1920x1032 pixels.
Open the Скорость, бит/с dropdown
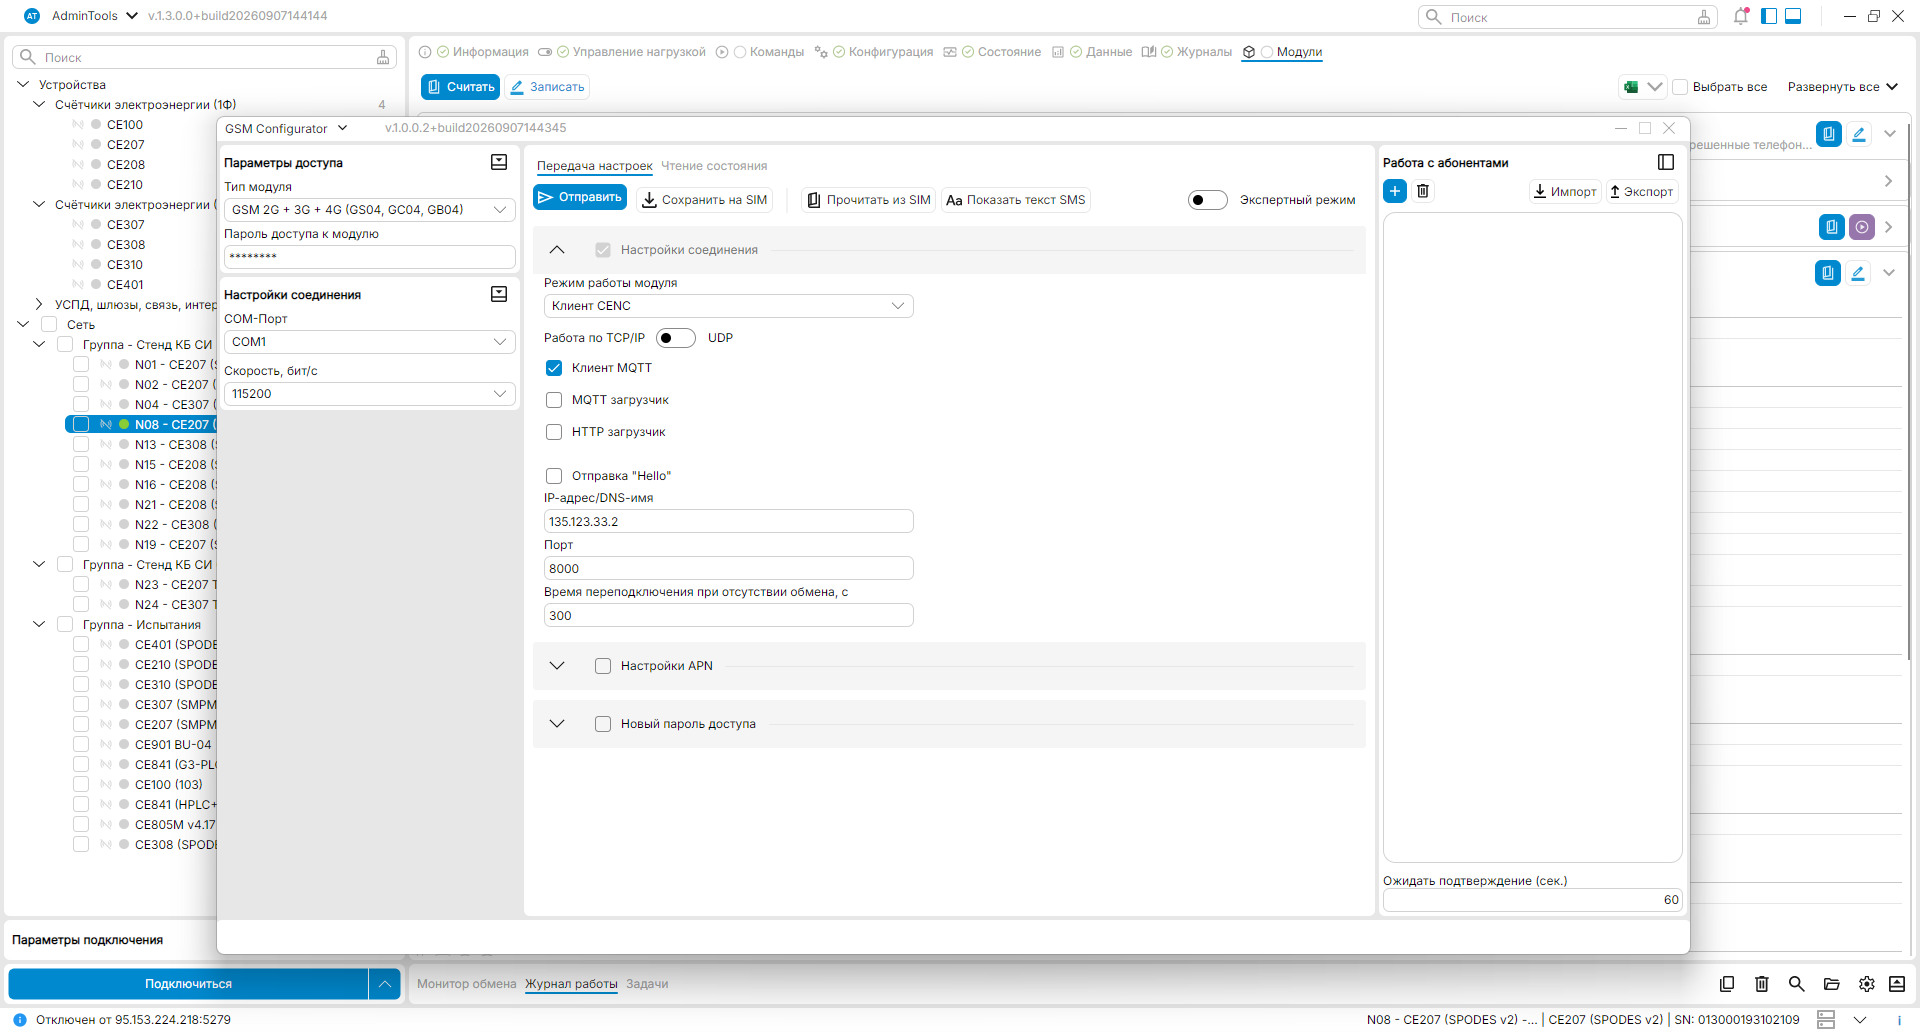[x=370, y=394]
